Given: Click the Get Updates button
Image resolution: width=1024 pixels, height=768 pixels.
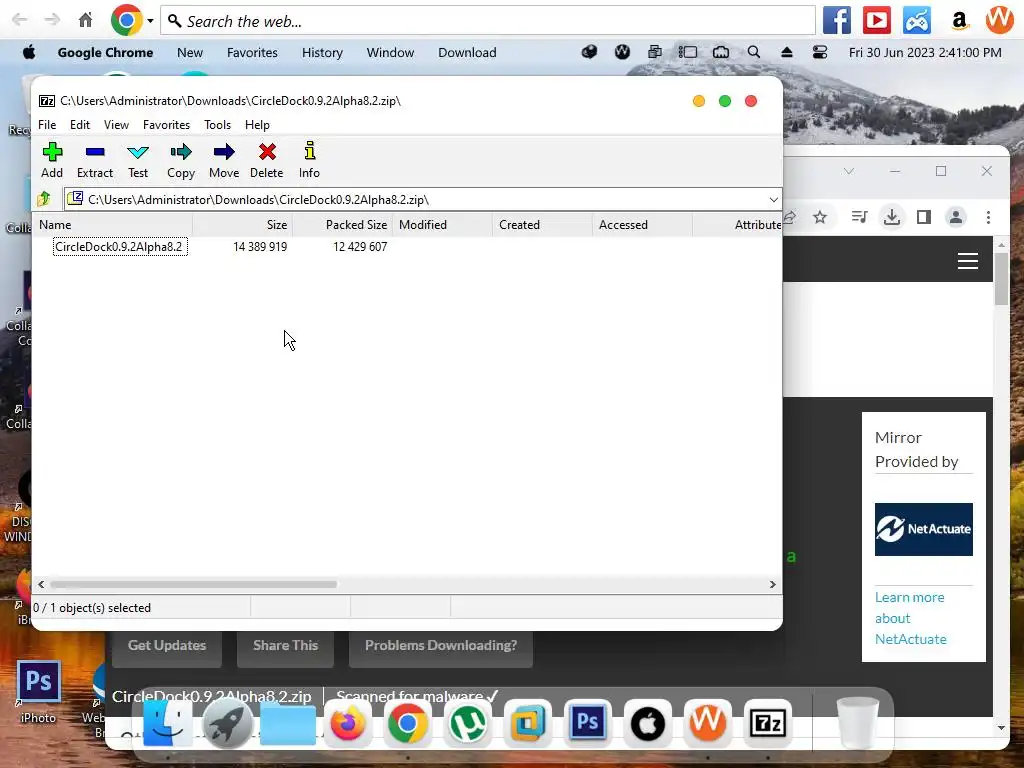Looking at the screenshot, I should point(167,646).
